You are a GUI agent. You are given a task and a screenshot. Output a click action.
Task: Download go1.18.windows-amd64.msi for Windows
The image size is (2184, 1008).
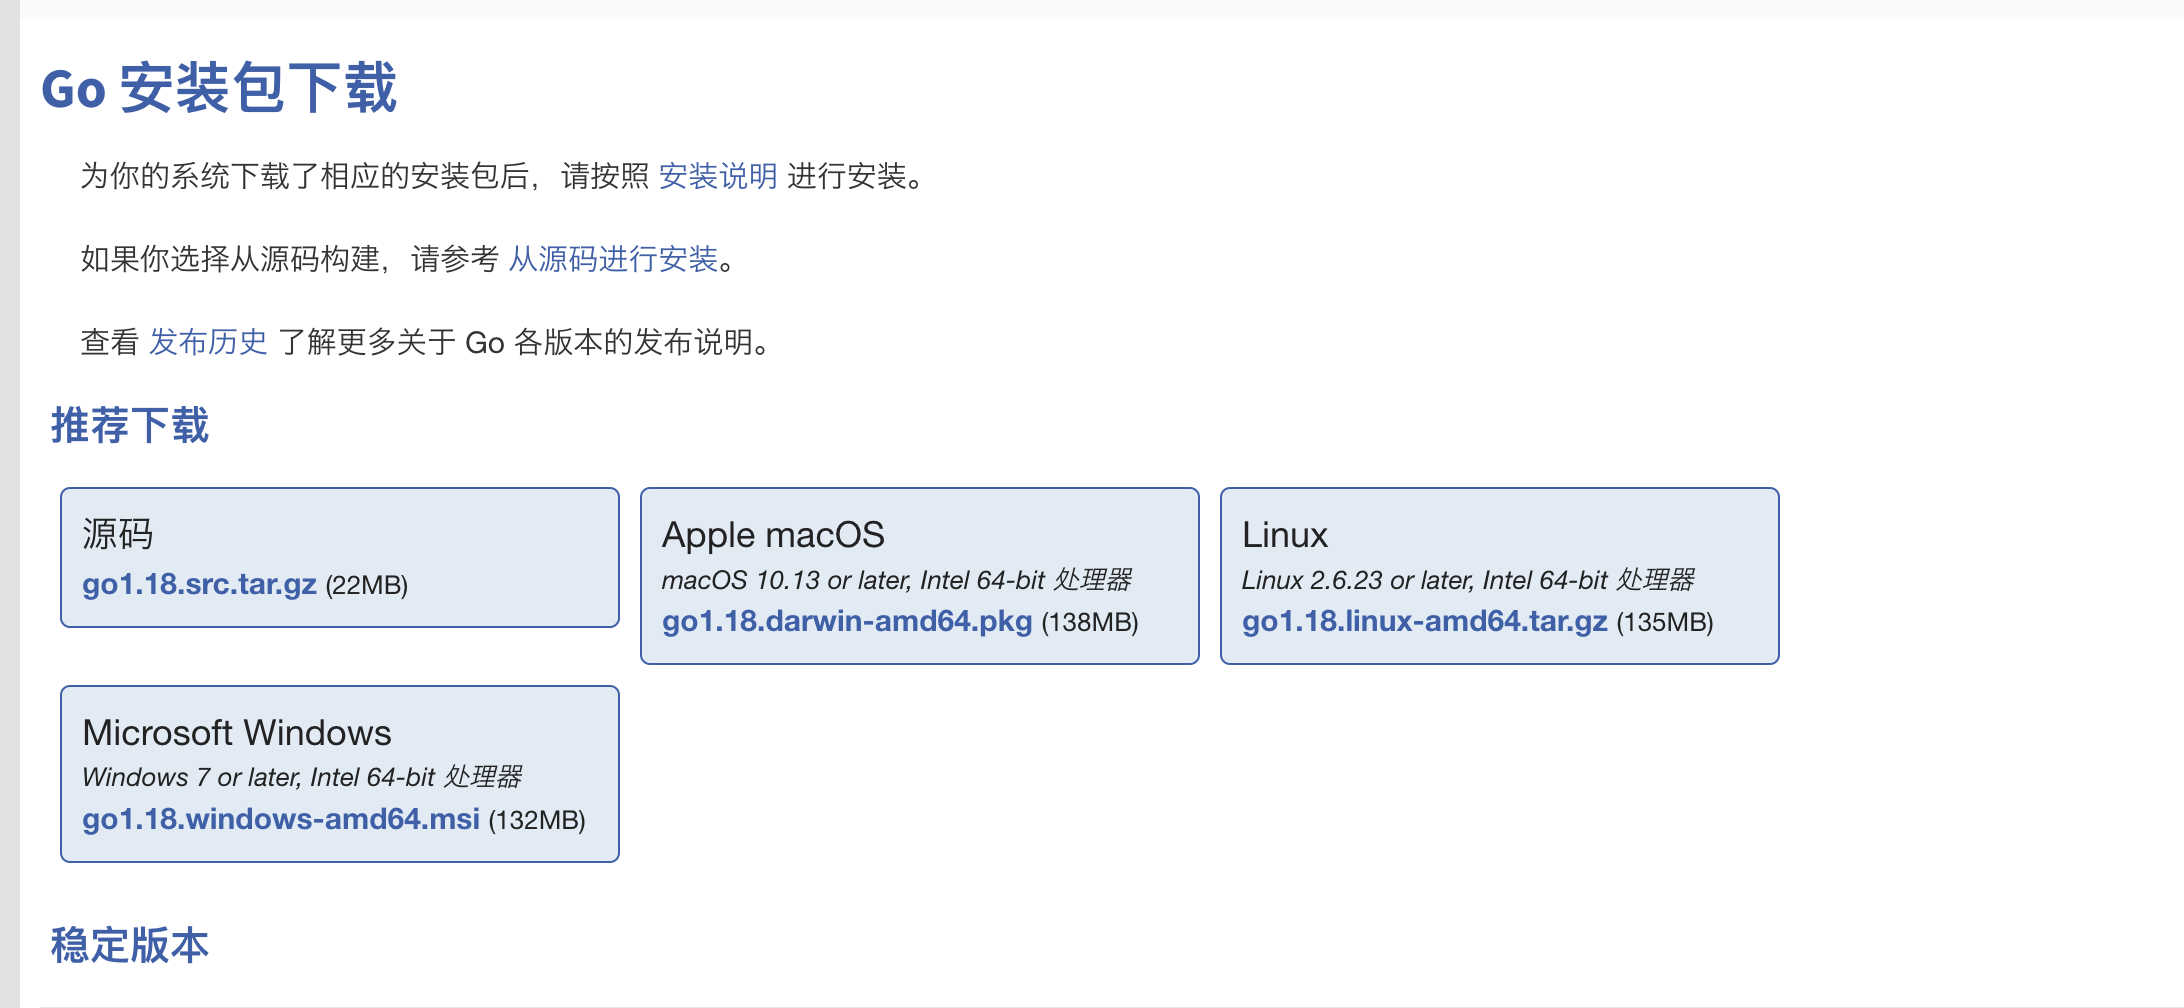tap(281, 819)
